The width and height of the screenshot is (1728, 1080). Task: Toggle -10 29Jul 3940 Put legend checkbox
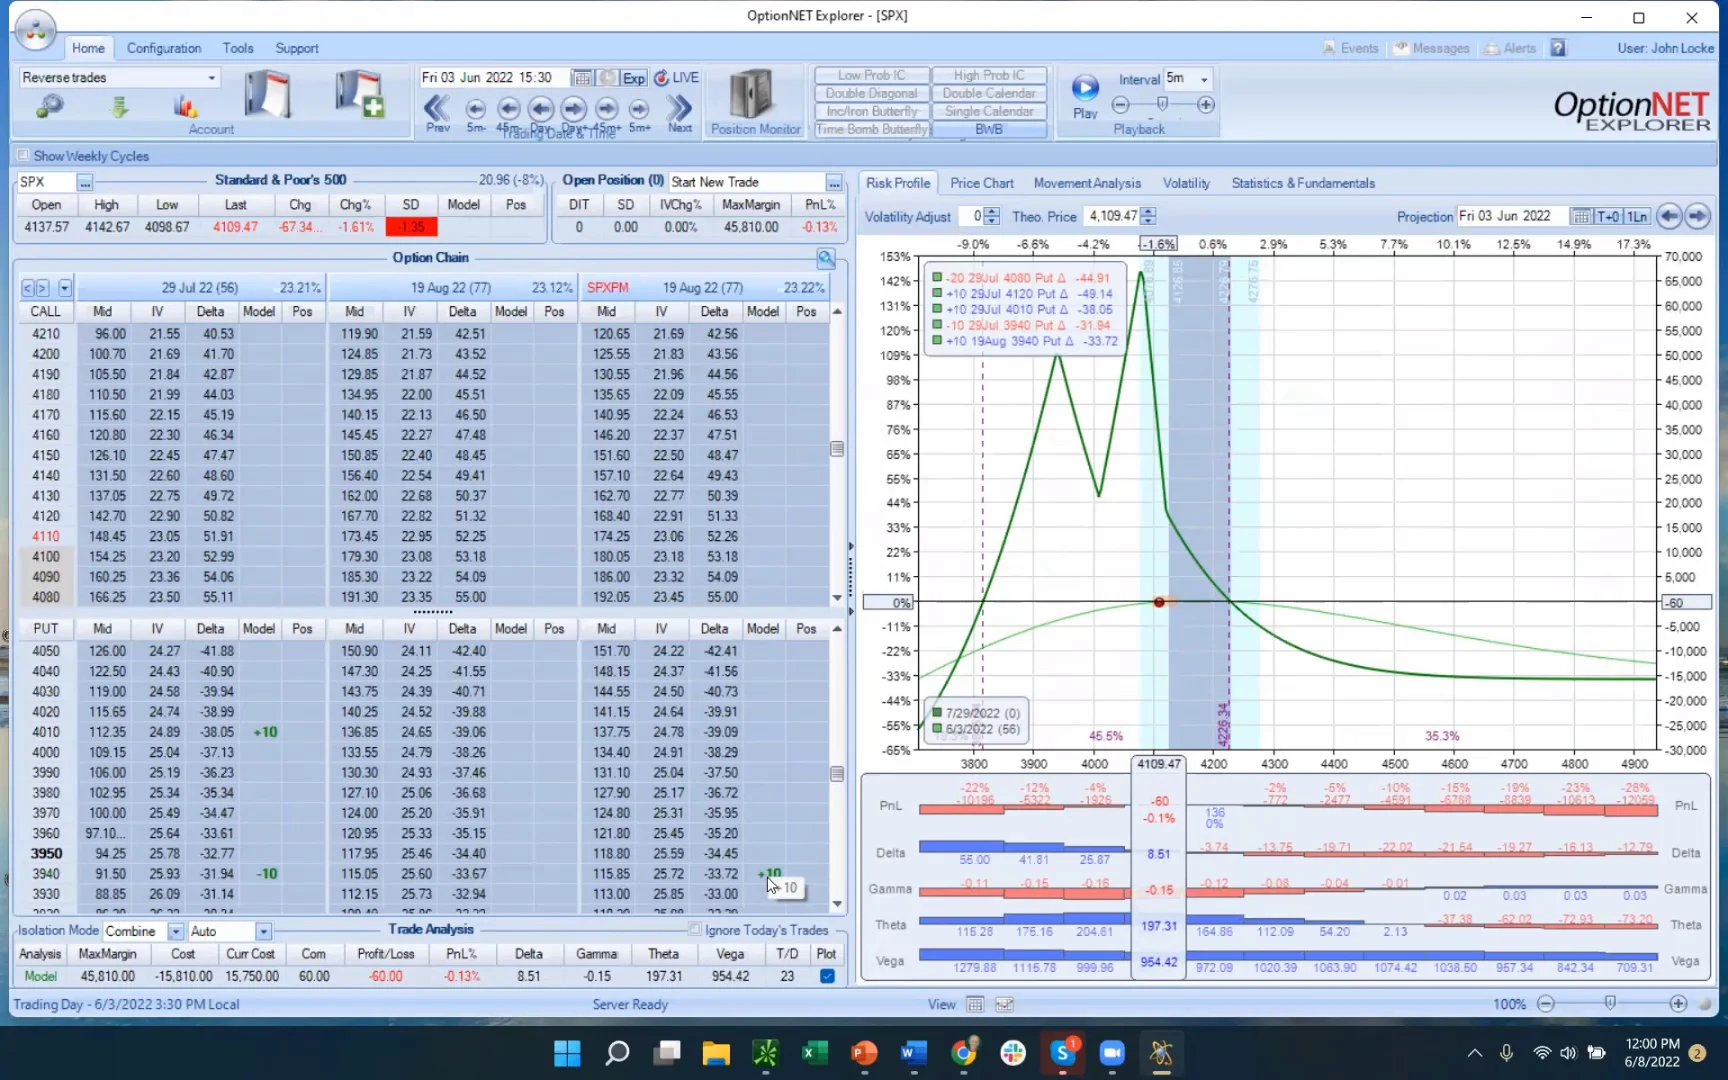pyautogui.click(x=938, y=325)
